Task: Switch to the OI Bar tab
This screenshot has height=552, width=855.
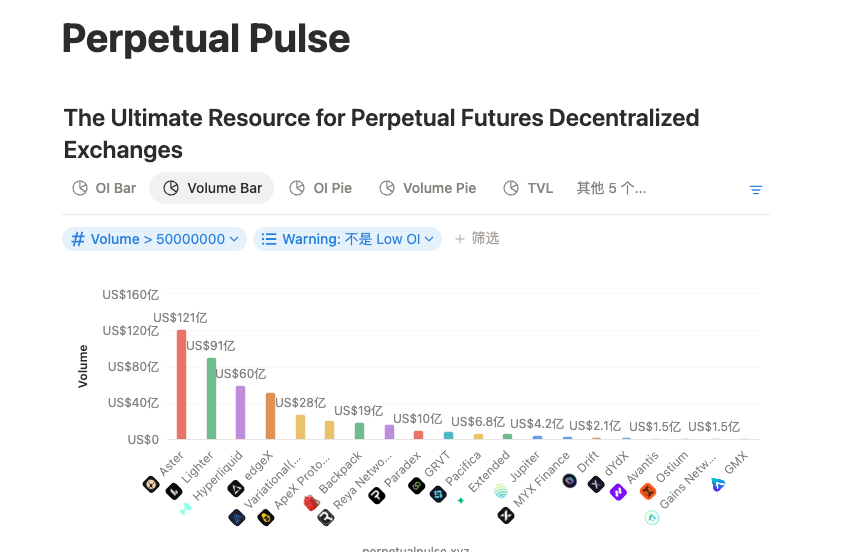Action: click(x=105, y=188)
